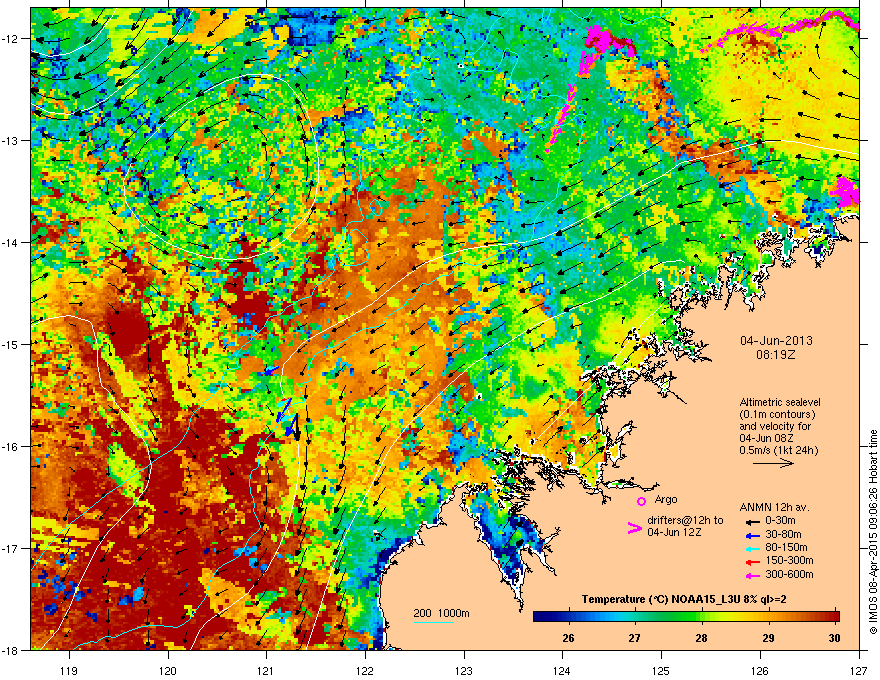Click the '300-600m' depth label
This screenshot has height=680, width=880.
tap(789, 575)
